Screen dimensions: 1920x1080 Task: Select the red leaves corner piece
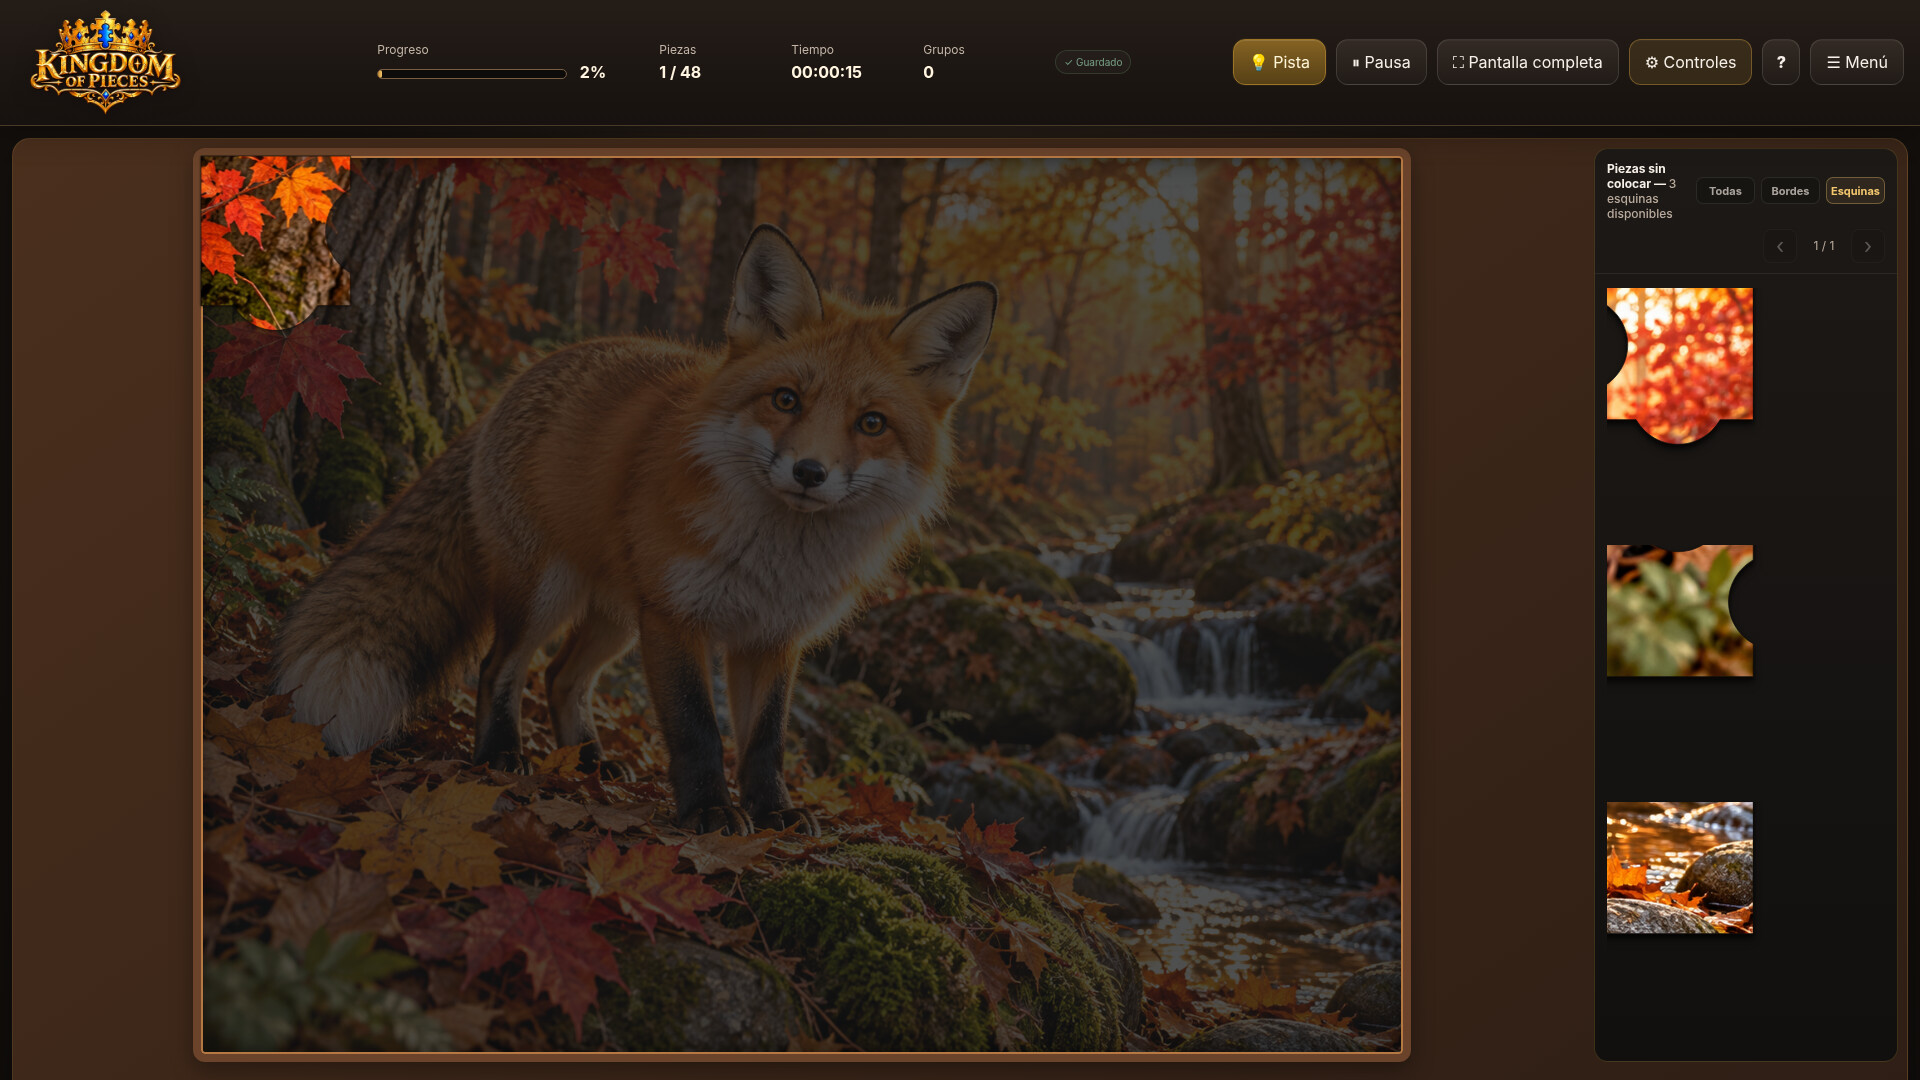pos(1680,365)
